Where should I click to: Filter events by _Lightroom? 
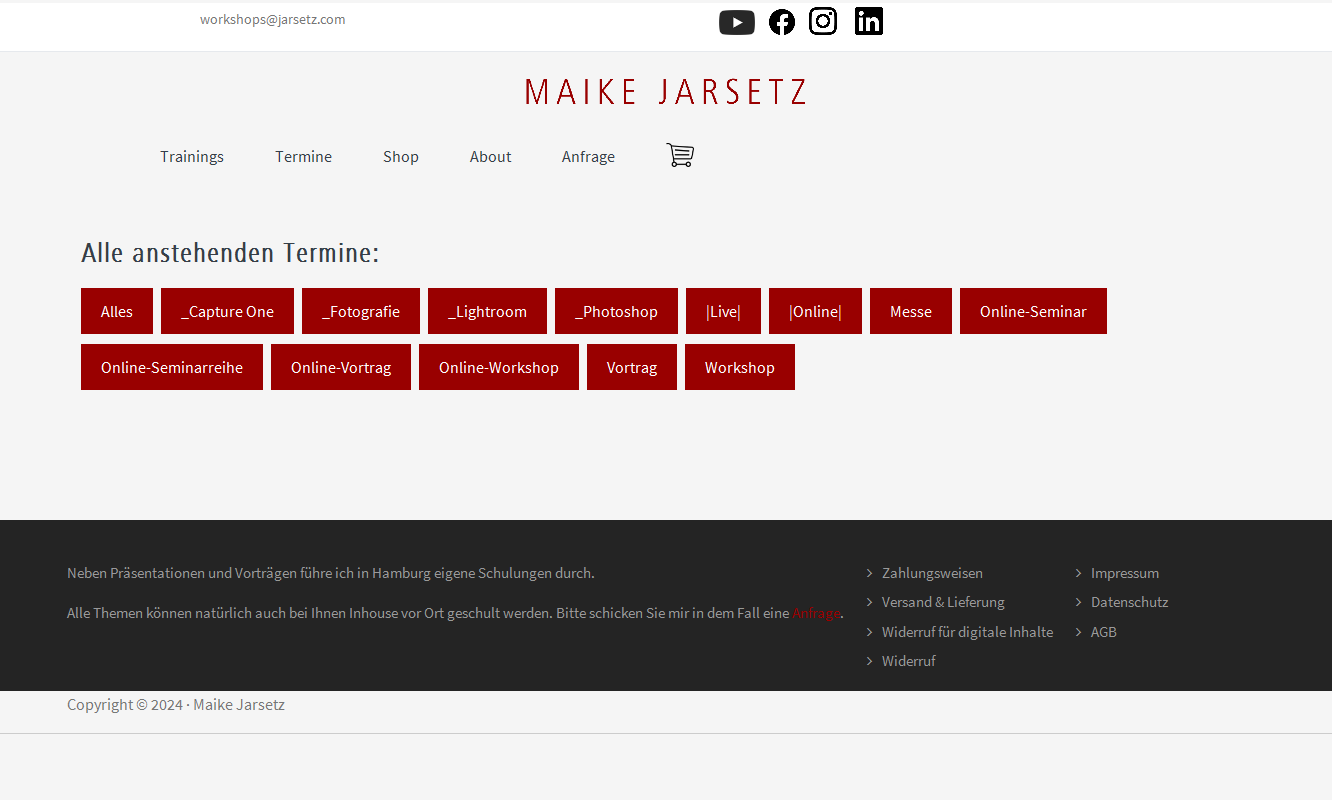[487, 311]
